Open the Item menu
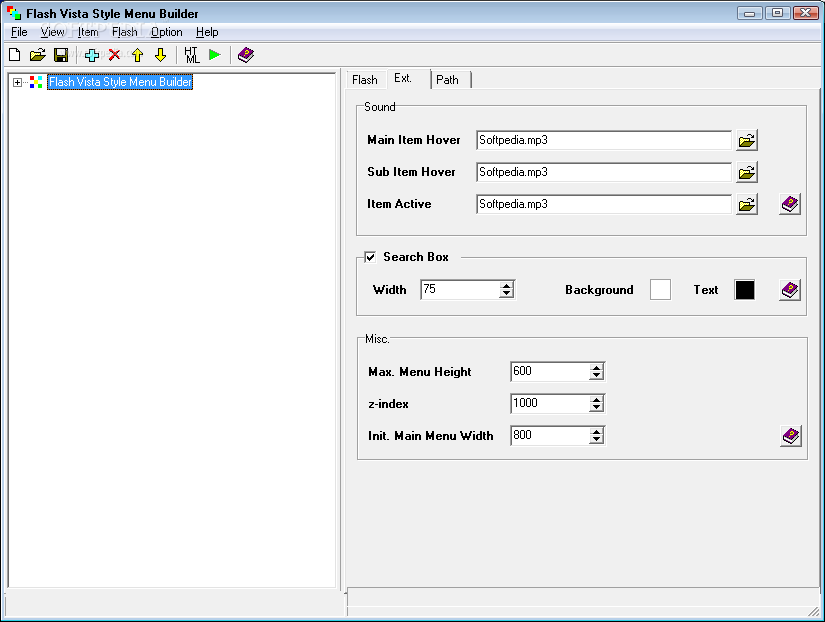Viewport: 825px width, 622px height. 88,32
